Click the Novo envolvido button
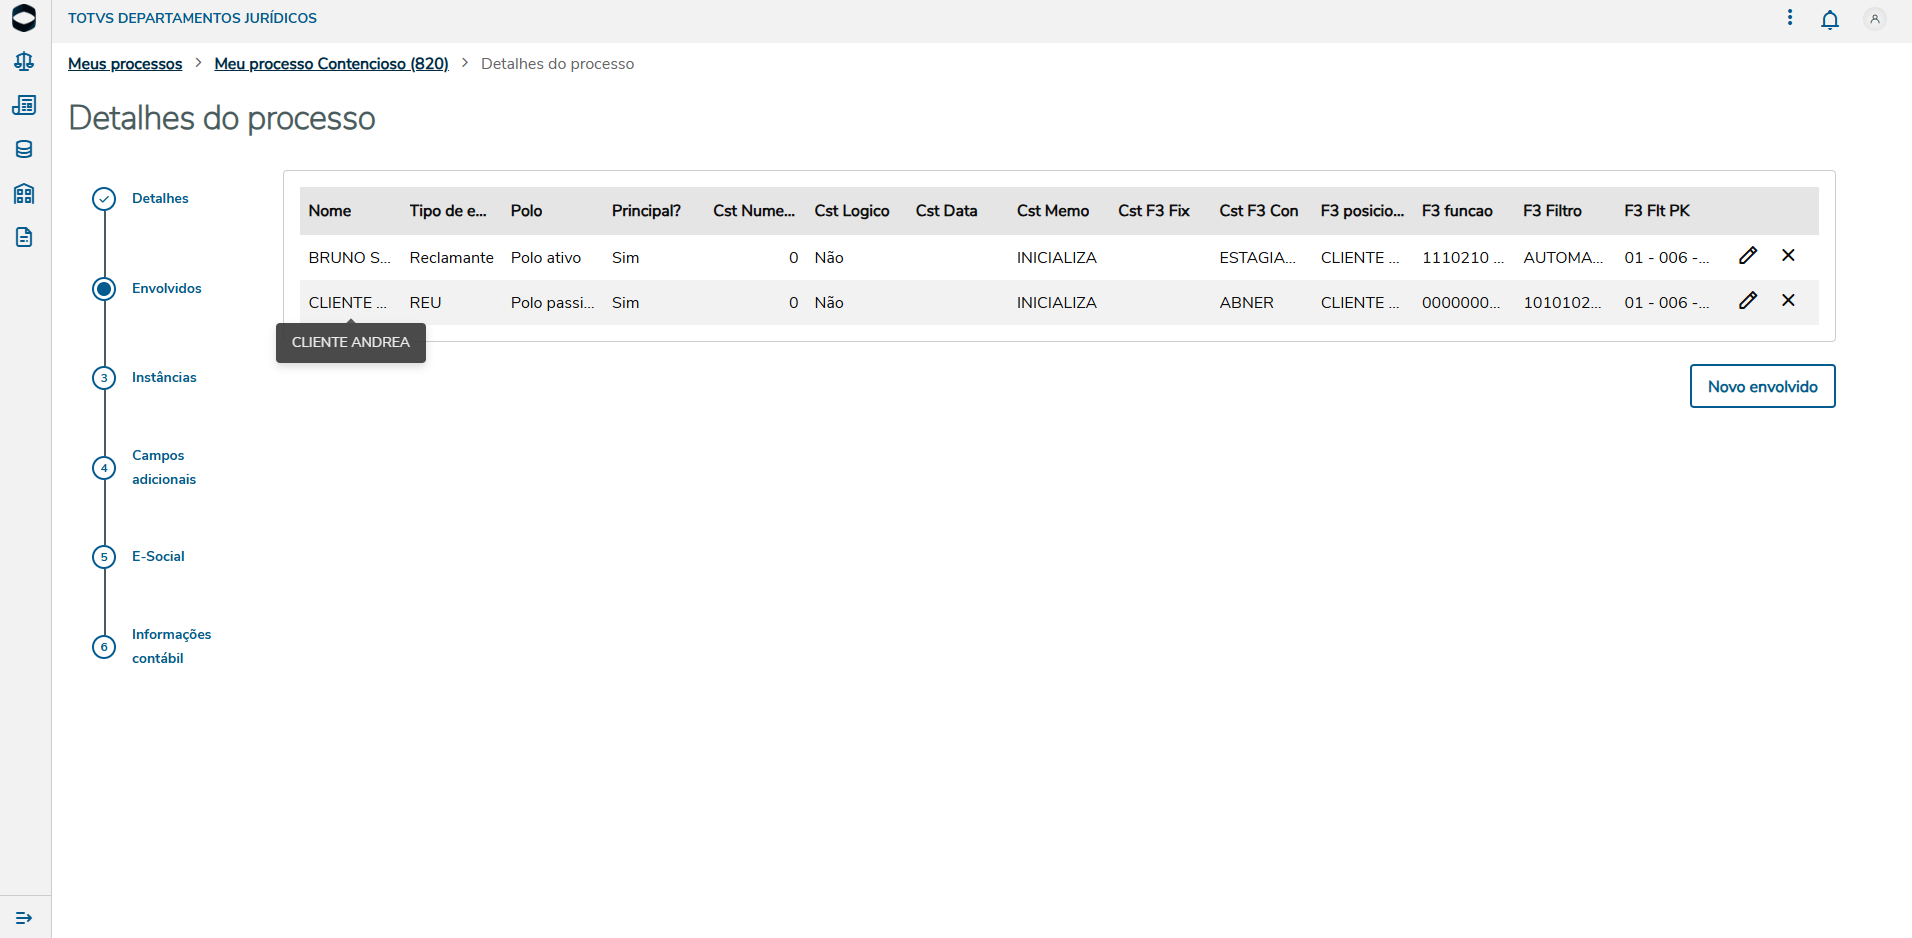 (1762, 386)
